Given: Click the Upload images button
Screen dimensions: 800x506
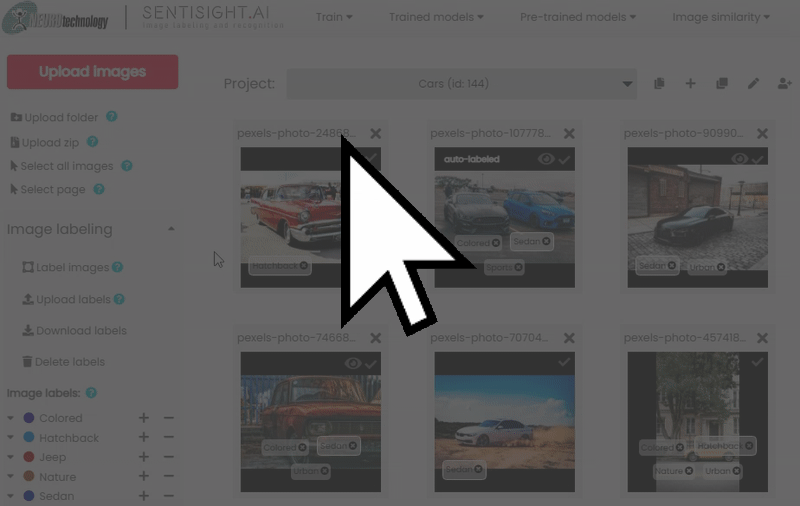Looking at the screenshot, I should pyautogui.click(x=92, y=72).
